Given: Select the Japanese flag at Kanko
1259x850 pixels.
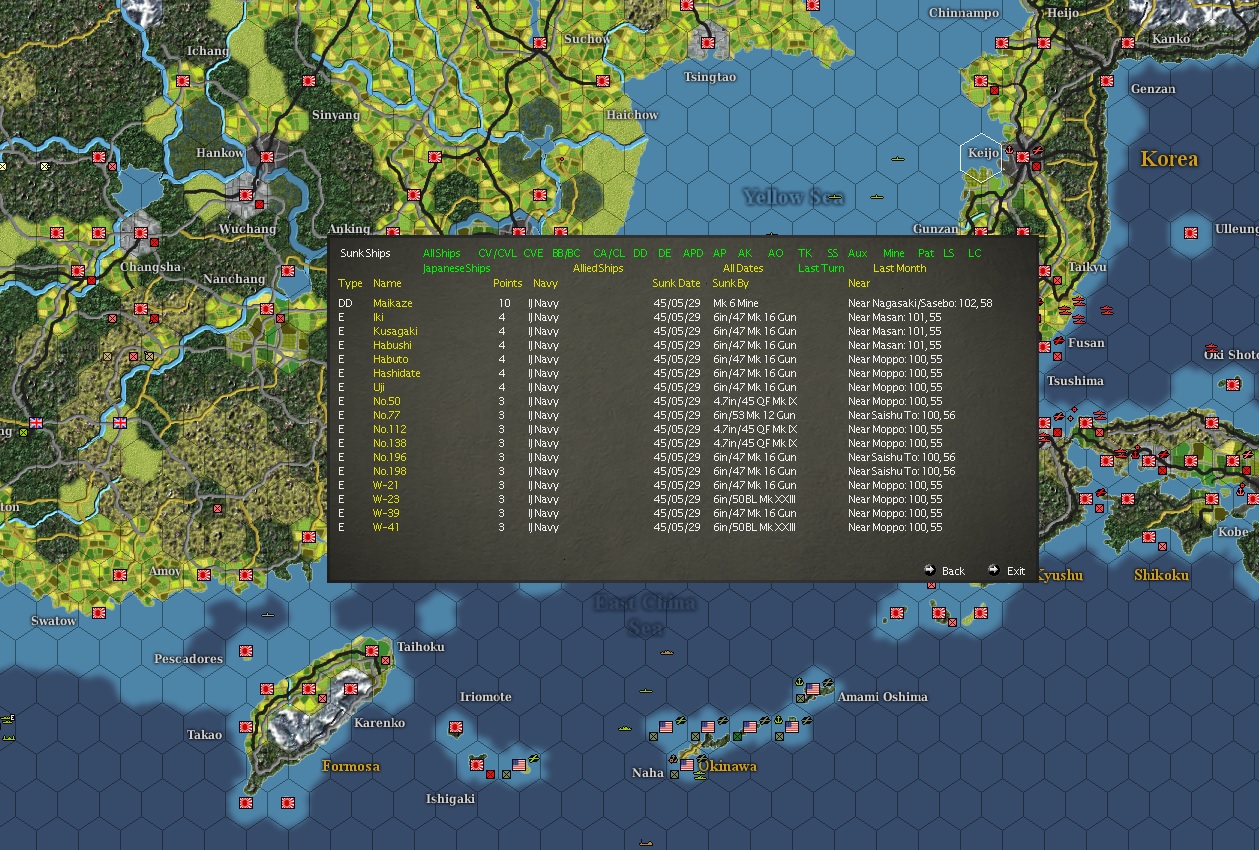Looking at the screenshot, I should (x=1128, y=43).
